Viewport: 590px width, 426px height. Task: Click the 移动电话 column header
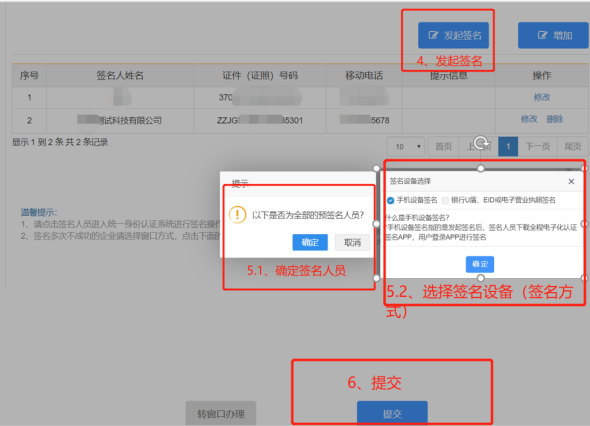coord(364,76)
